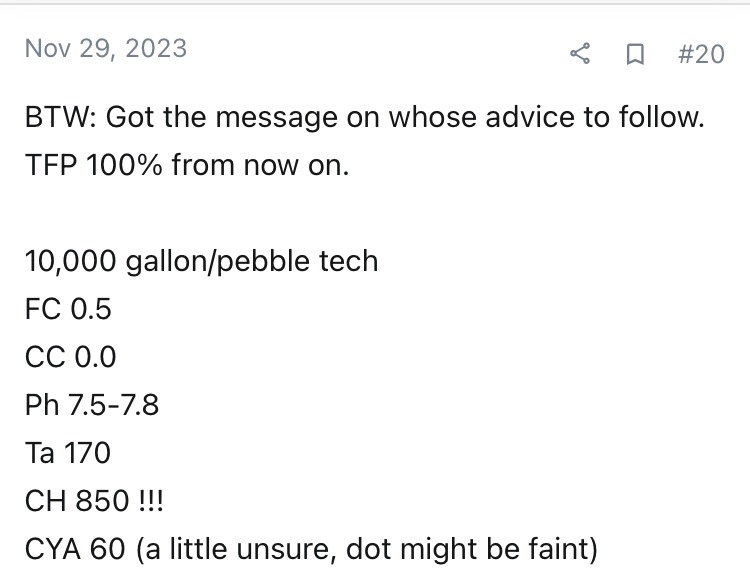Click the "pebble tech" words
Viewport: 750px width, 588px height.
click(297, 261)
